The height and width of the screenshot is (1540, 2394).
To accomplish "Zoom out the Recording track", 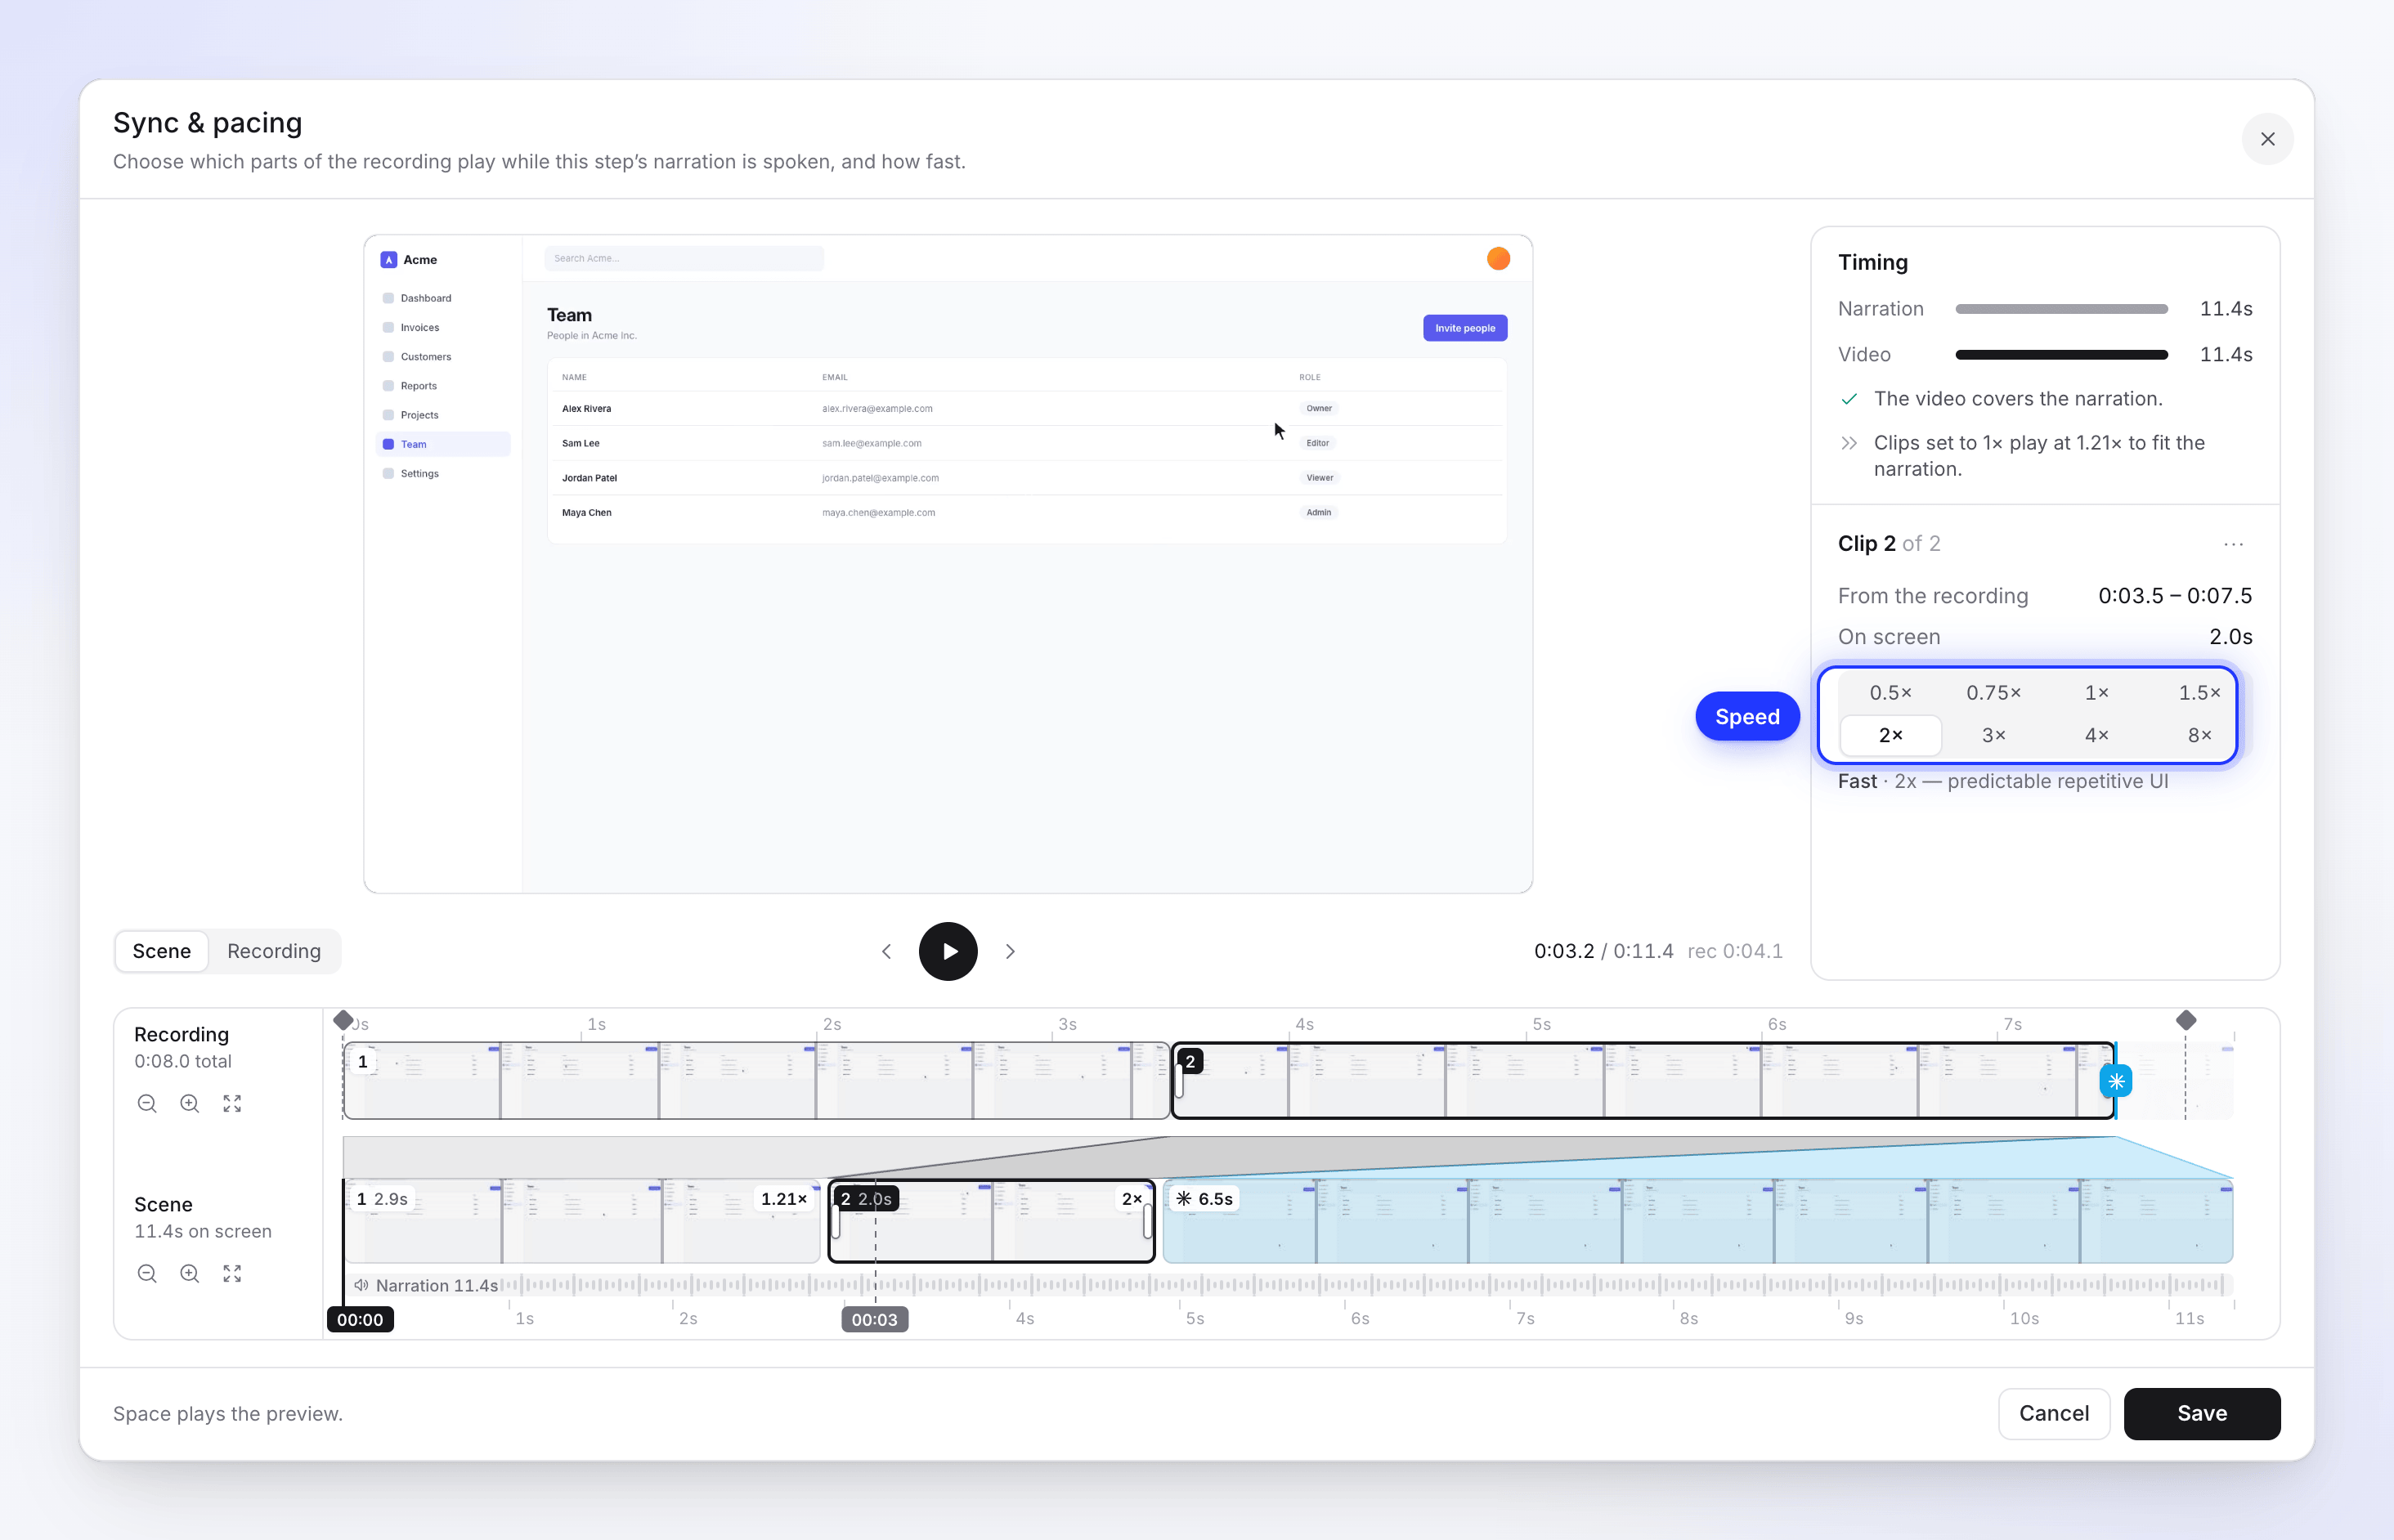I will [147, 1103].
